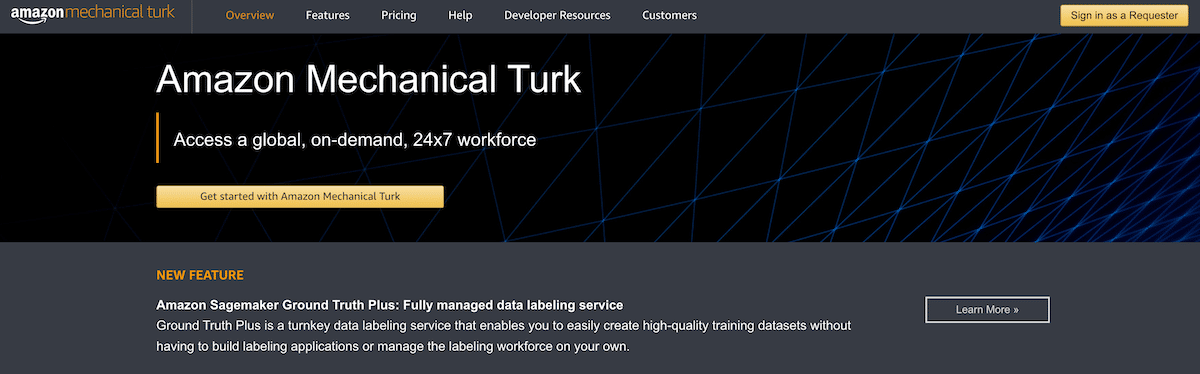
Task: View the Customers page
Action: tap(670, 16)
